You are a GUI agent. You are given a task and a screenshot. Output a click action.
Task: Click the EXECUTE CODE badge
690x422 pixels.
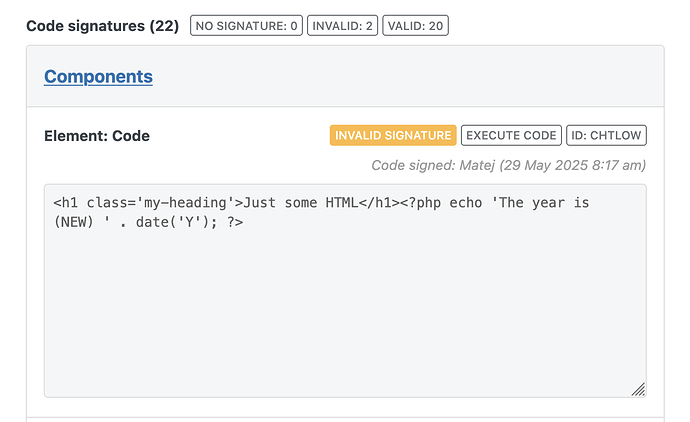pyautogui.click(x=511, y=135)
